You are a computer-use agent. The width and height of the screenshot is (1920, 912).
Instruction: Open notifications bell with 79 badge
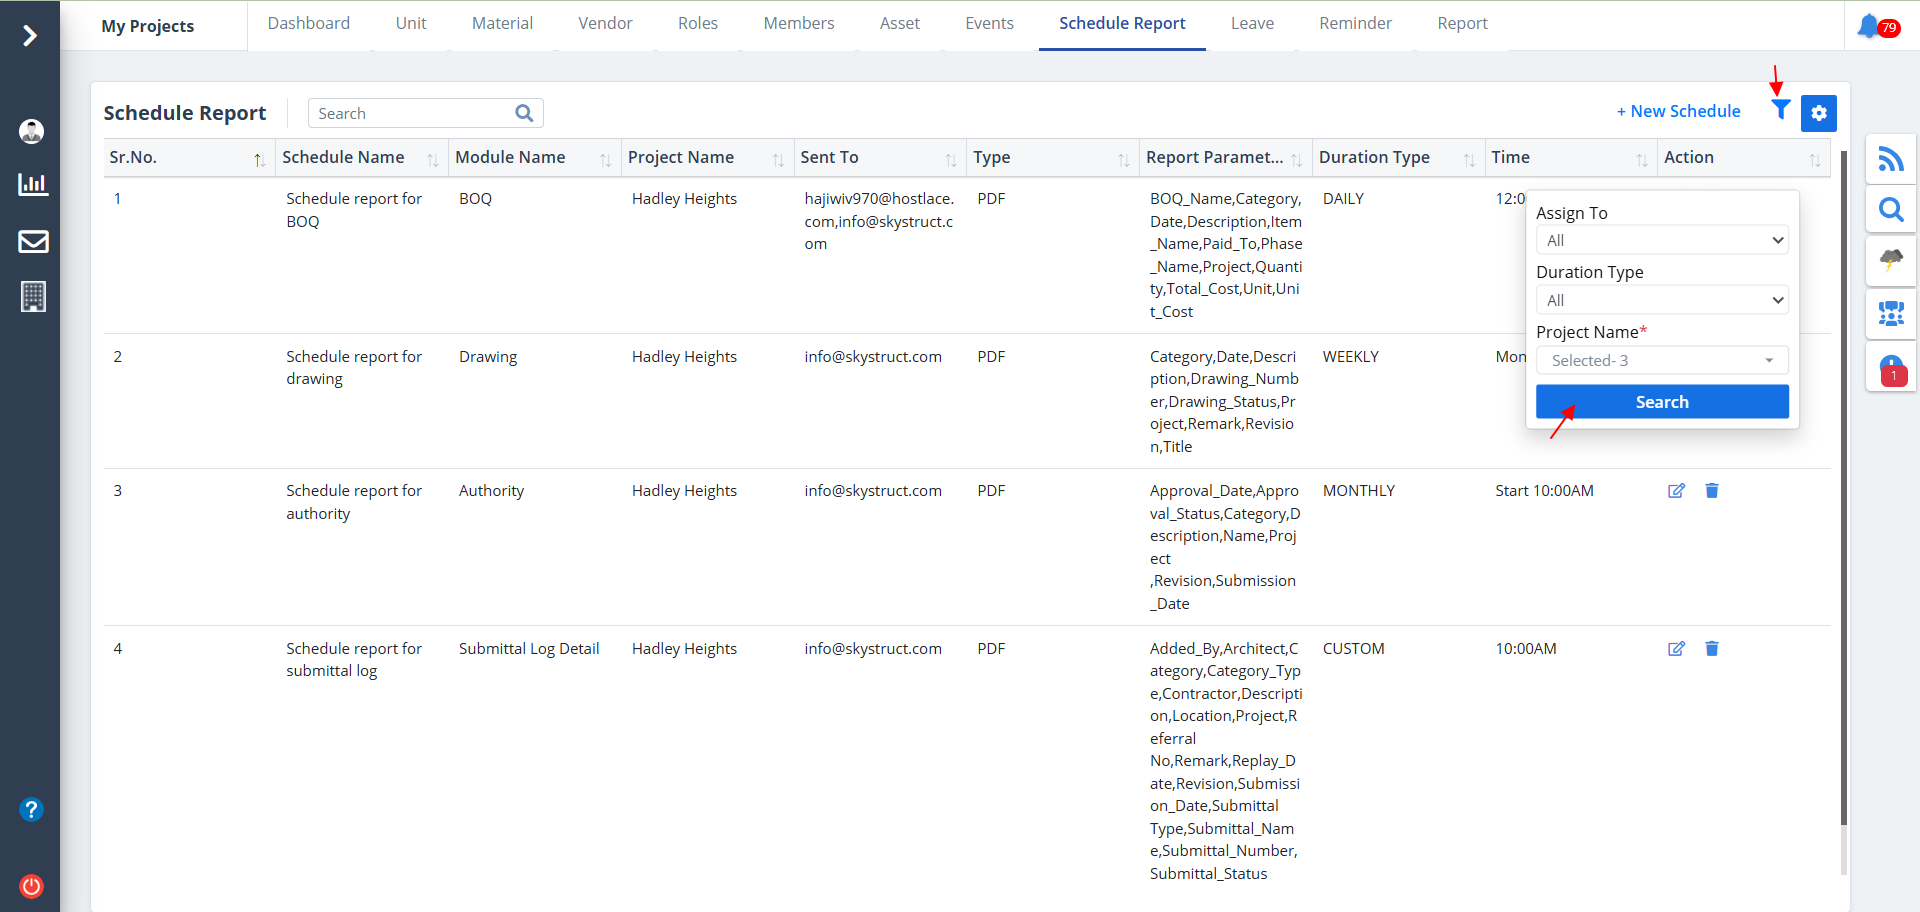coord(1869,26)
